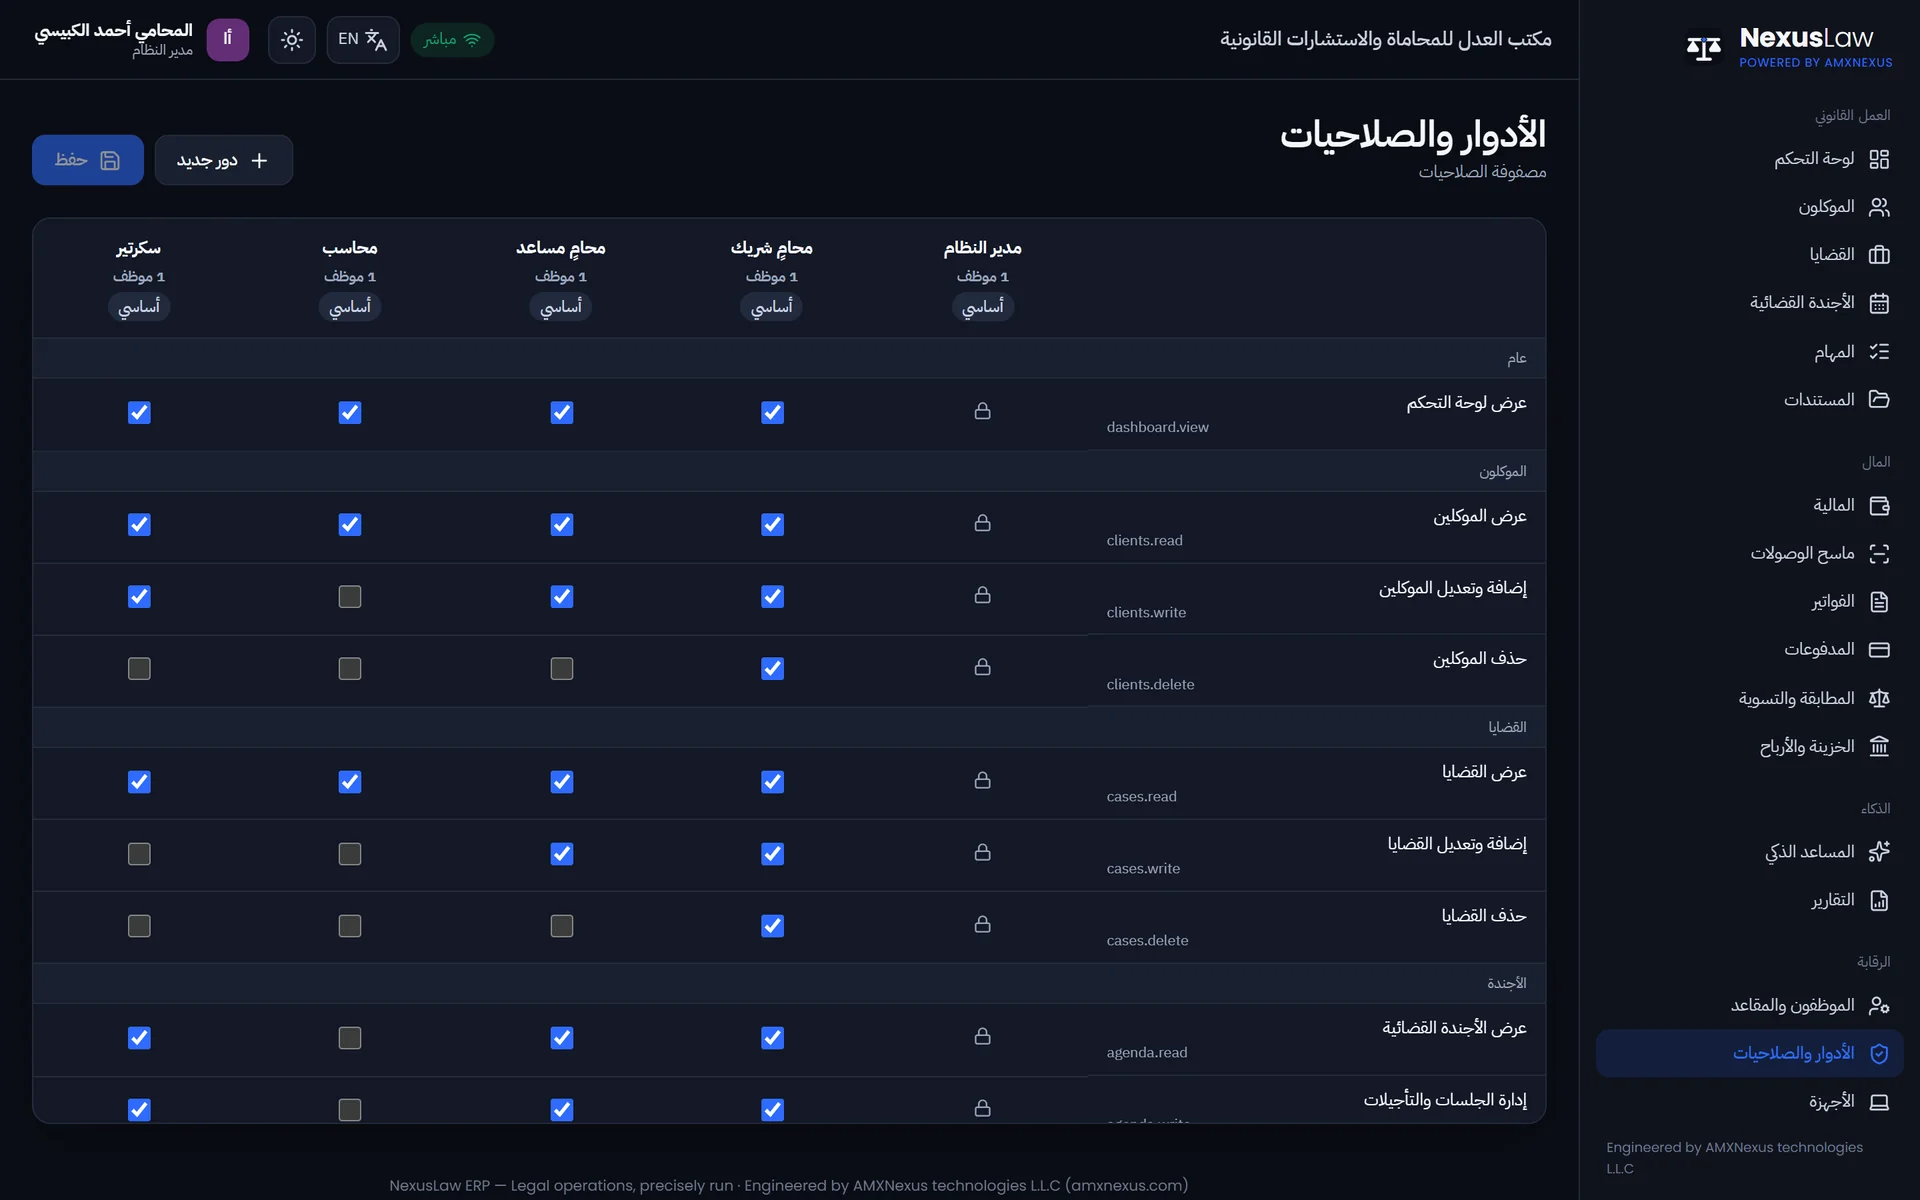Enable cases.delete for محاسب
The width and height of the screenshot is (1920, 1200).
350,926
